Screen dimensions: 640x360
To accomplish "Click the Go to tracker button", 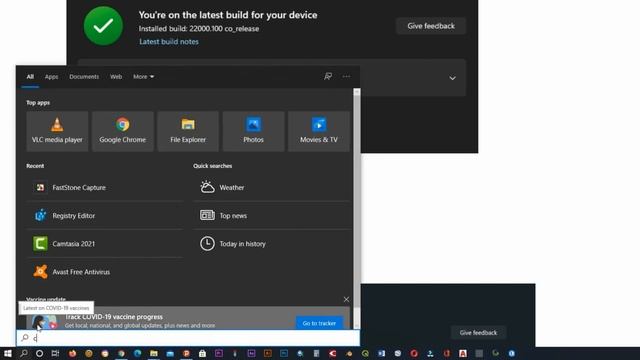I will [319, 323].
